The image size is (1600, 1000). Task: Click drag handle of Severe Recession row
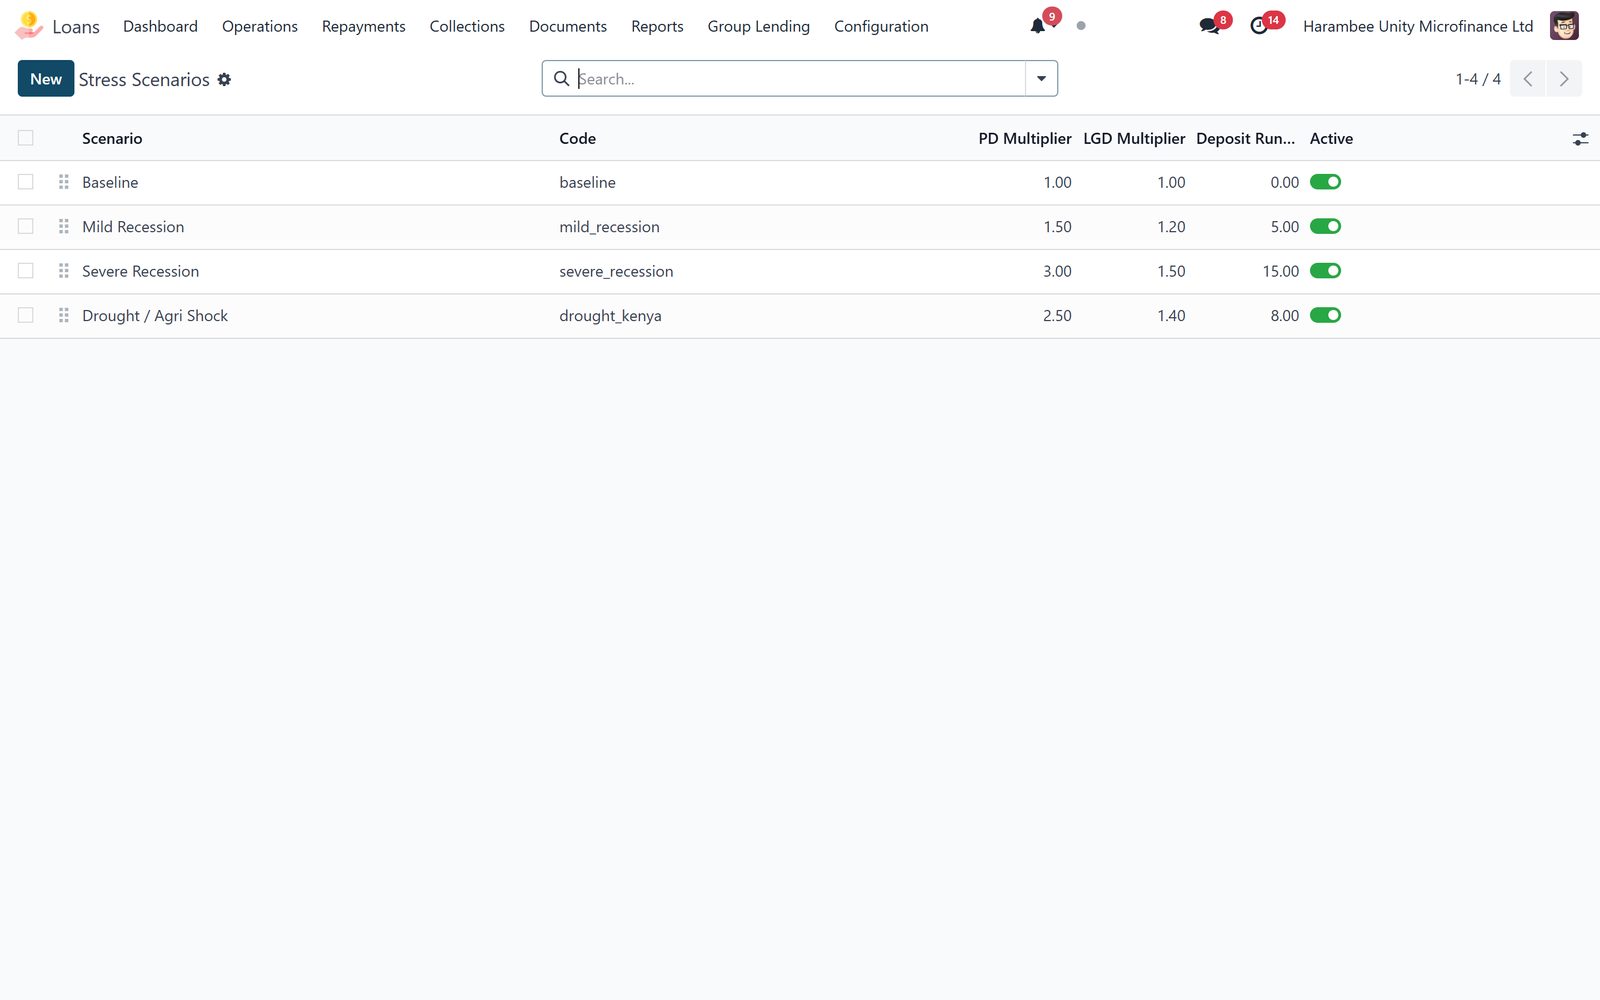[64, 271]
